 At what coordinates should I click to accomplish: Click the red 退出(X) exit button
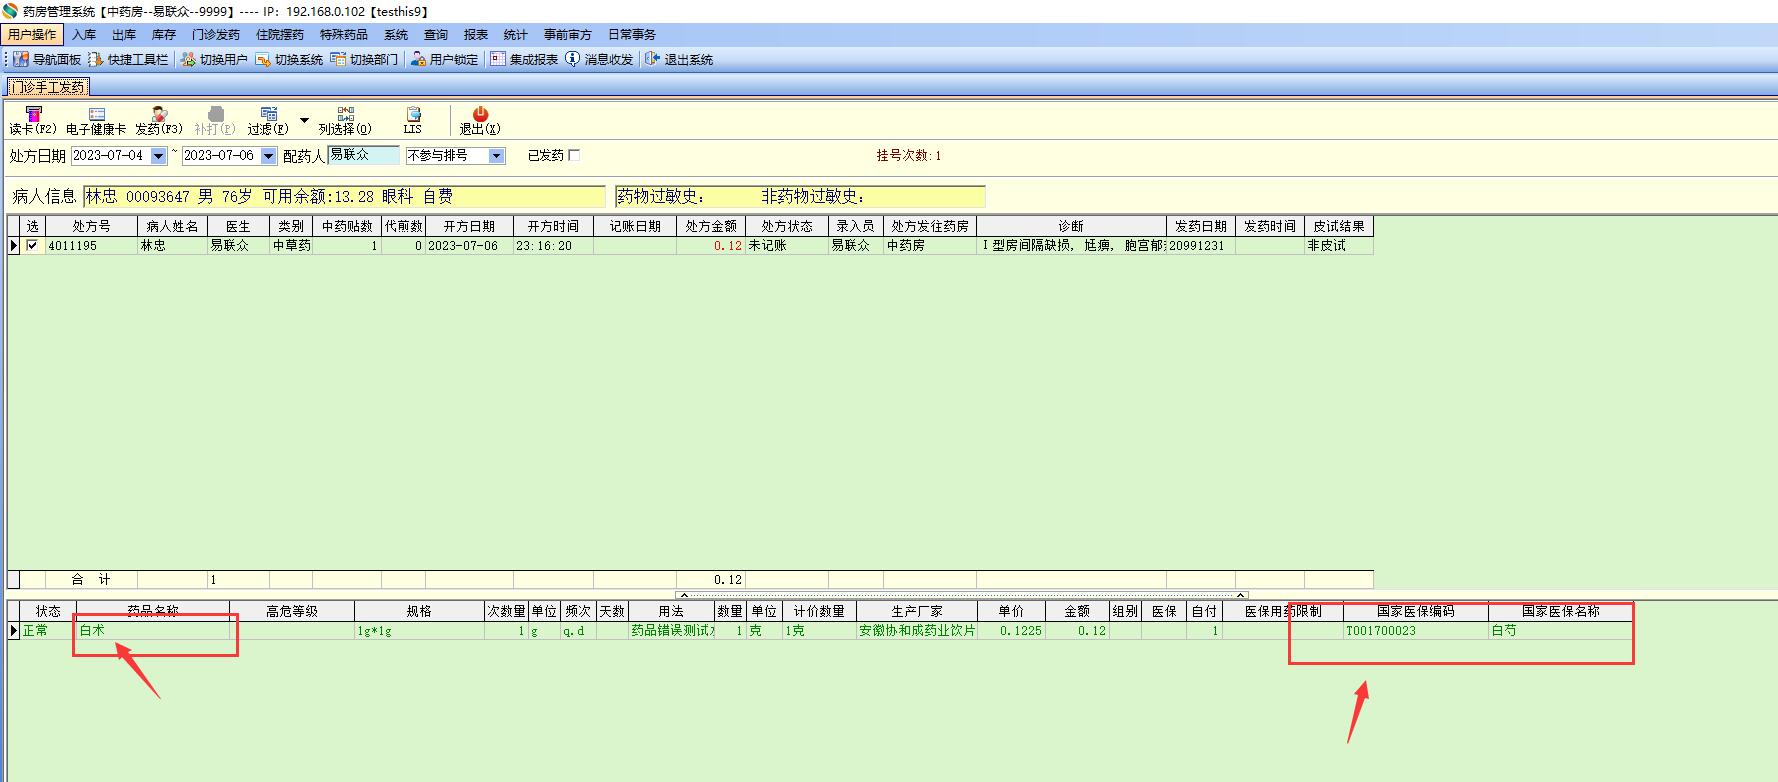480,121
